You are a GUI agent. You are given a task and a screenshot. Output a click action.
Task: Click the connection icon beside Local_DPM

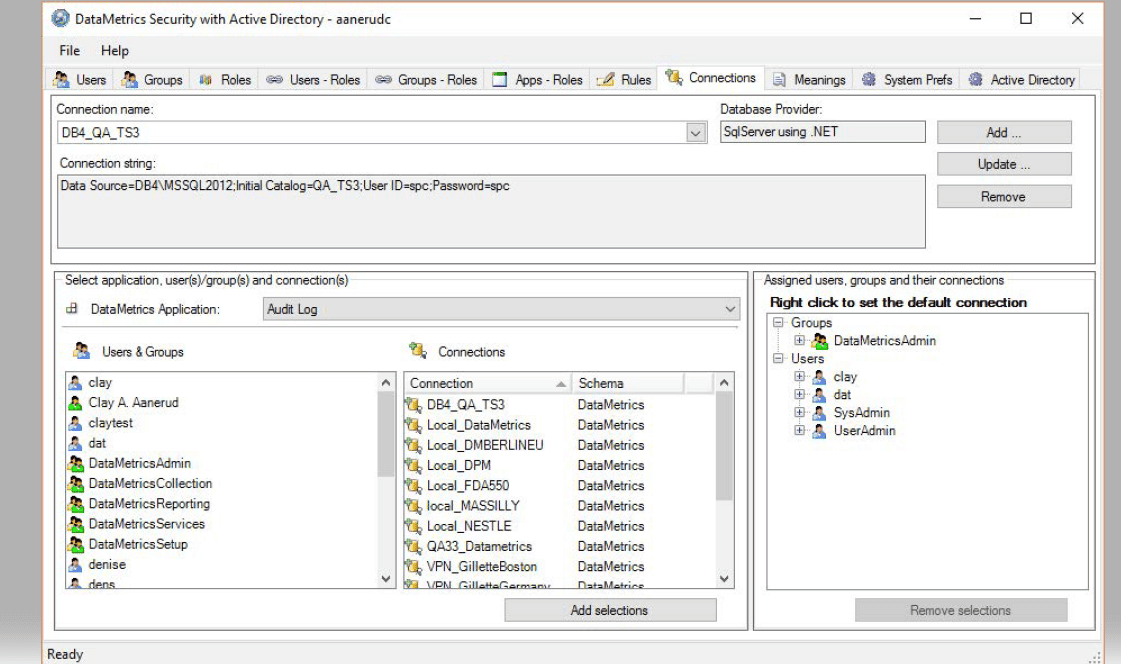pos(413,465)
